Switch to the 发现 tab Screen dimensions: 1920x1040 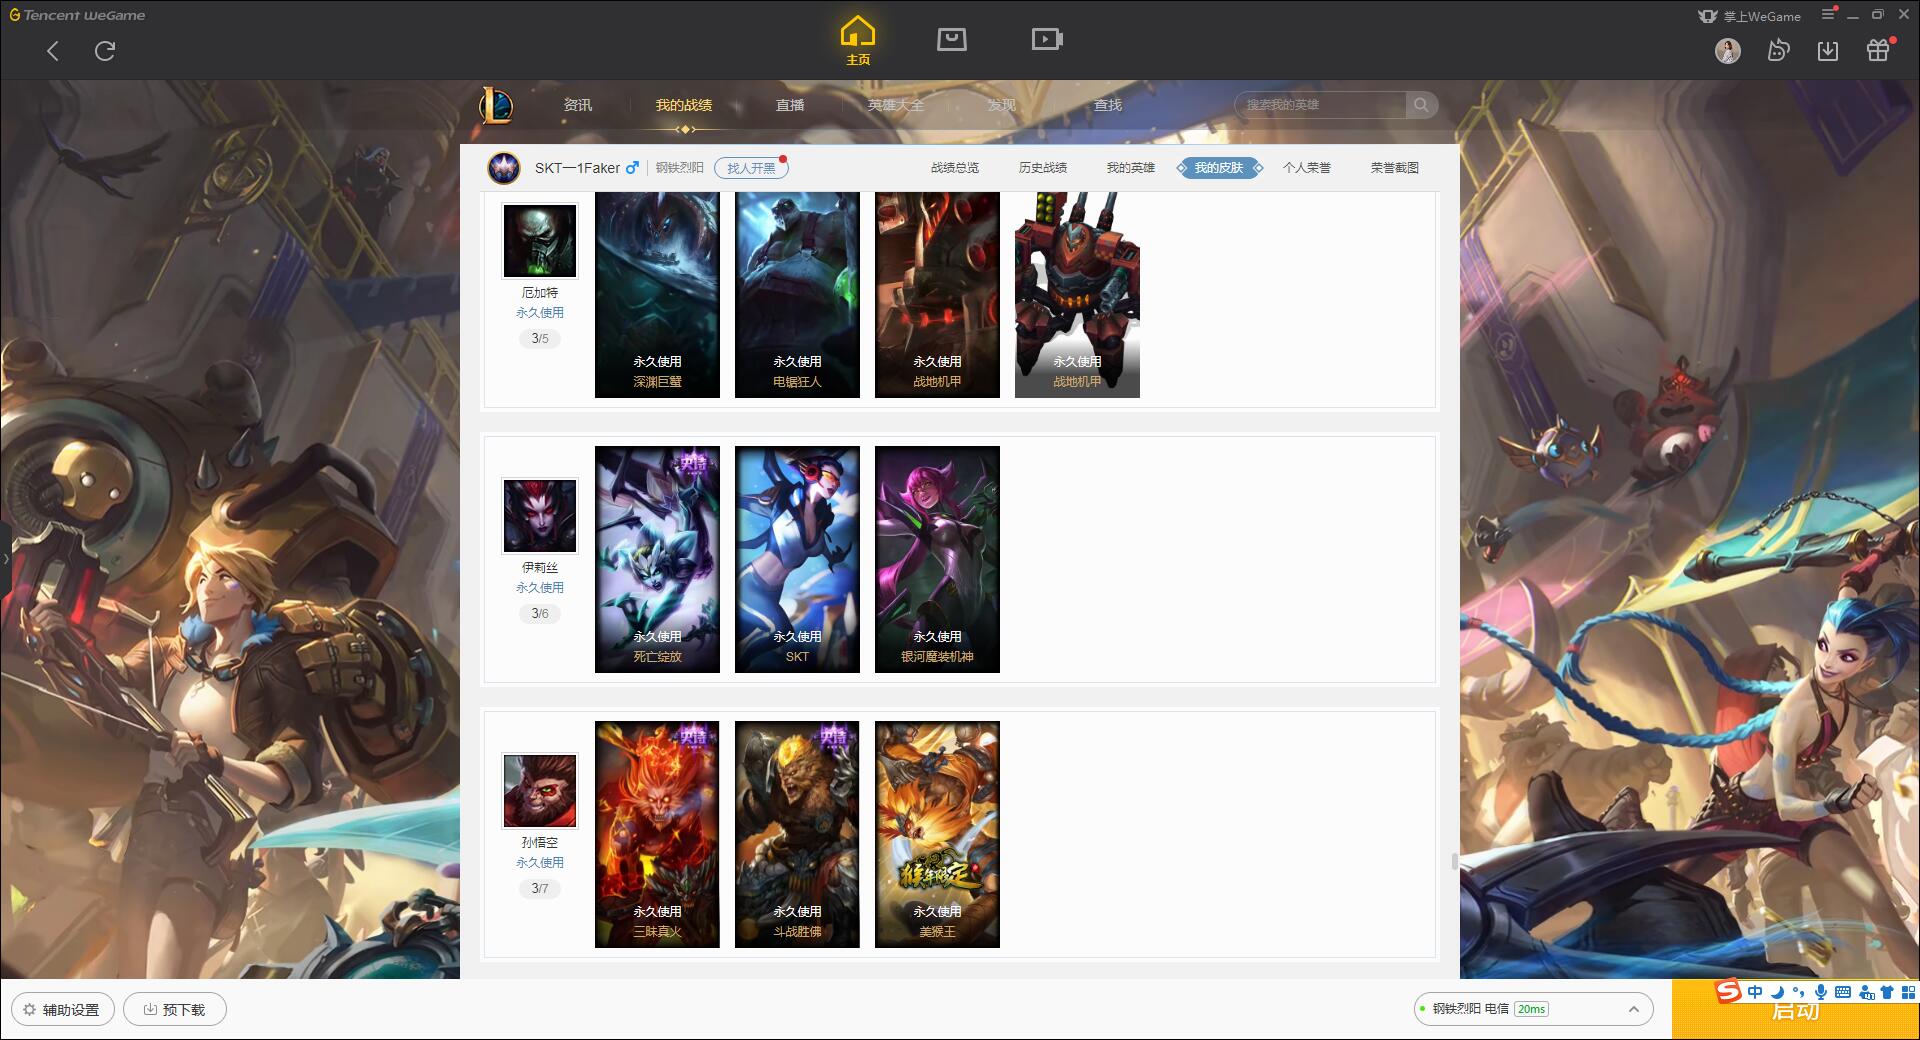pos(1002,105)
